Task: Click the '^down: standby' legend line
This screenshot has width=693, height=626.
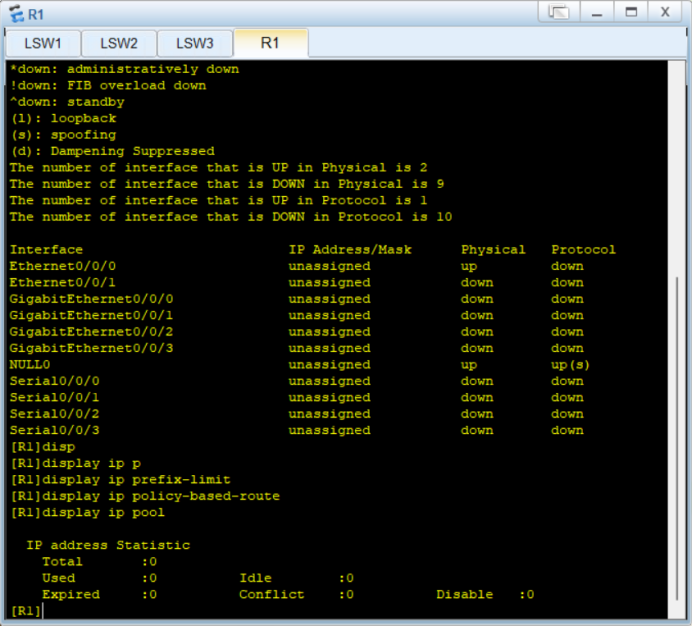Action: (x=67, y=102)
